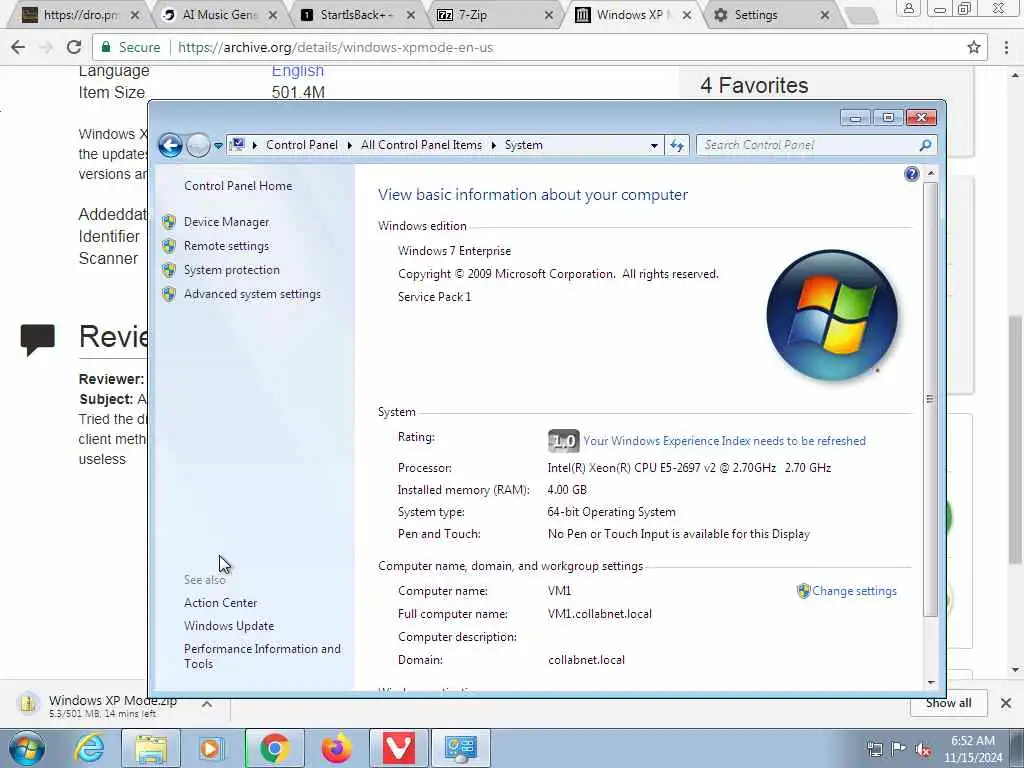Click the Forward arrow in Control Panel window

[x=198, y=145]
